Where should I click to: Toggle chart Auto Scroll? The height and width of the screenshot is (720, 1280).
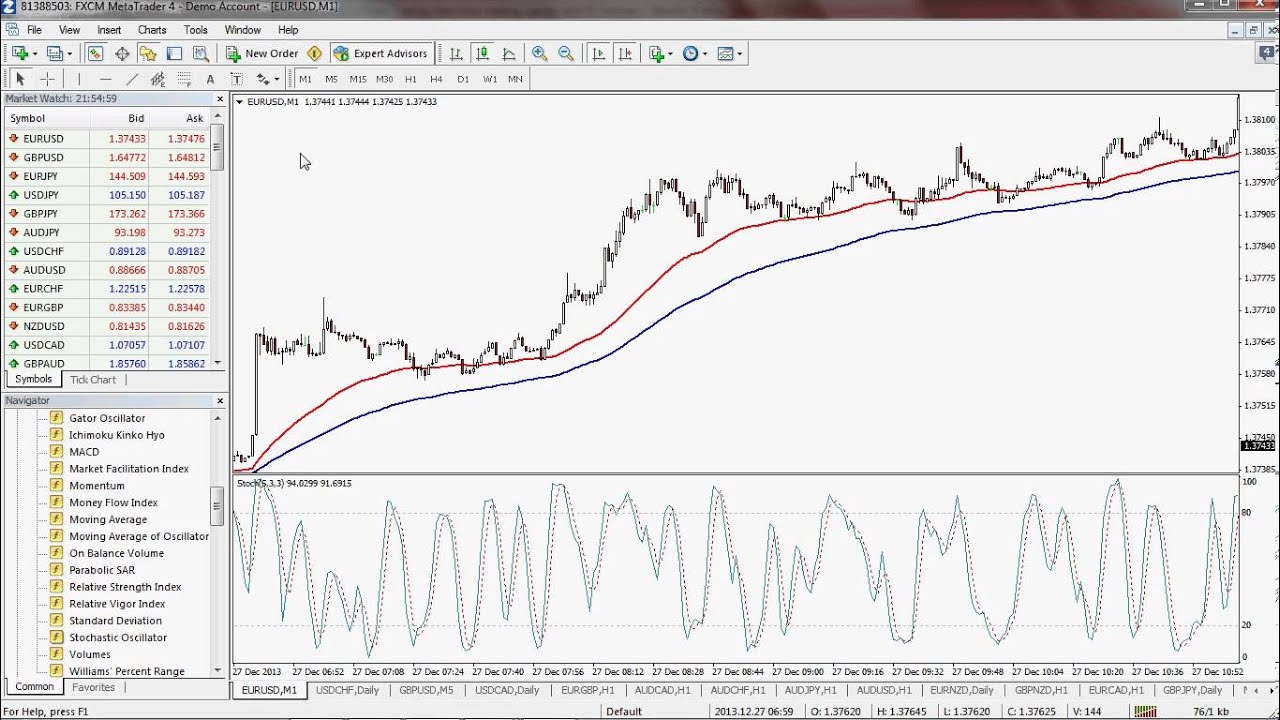[598, 54]
